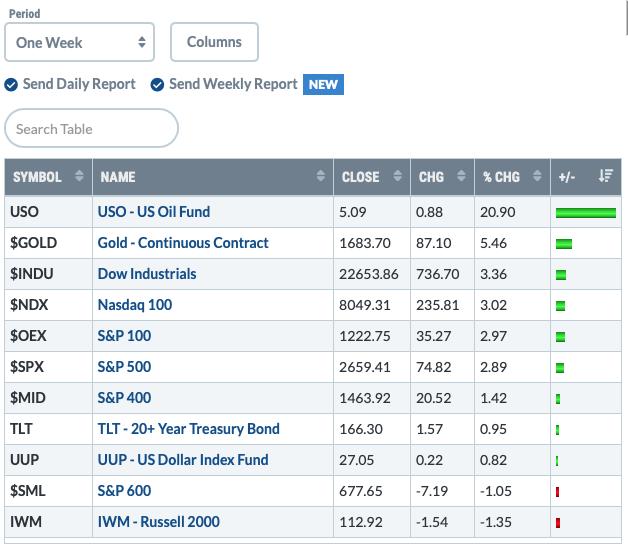Viewport: 628px width, 549px height.
Task: Open the S&P 600 link
Action: tap(124, 491)
